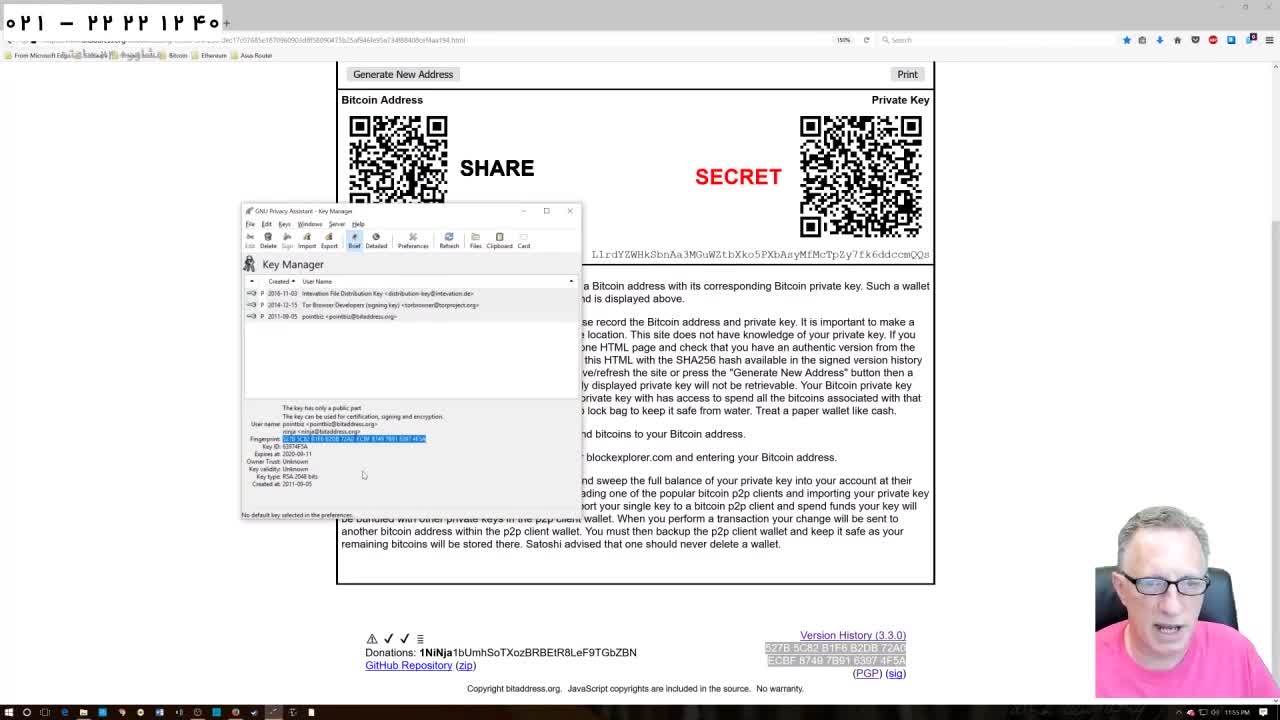Click the Generate New Address button
Screen dimensions: 1280x720
click(403, 74)
